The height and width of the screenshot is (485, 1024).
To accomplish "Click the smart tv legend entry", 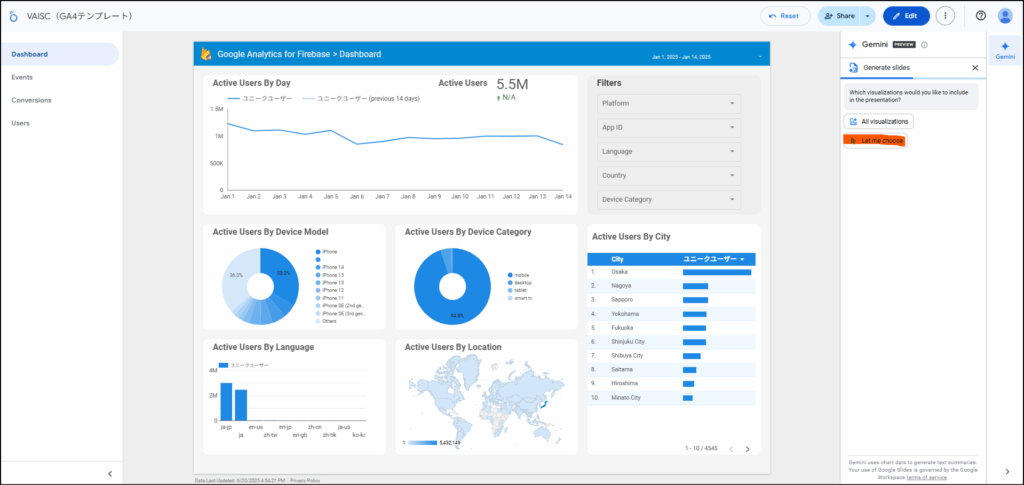I will 520,298.
